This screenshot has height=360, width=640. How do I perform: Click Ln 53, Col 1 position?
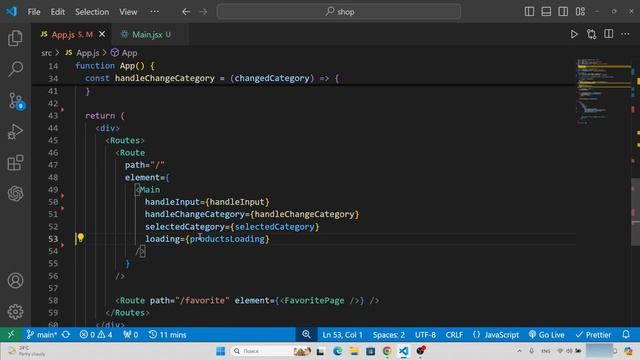click(x=342, y=335)
